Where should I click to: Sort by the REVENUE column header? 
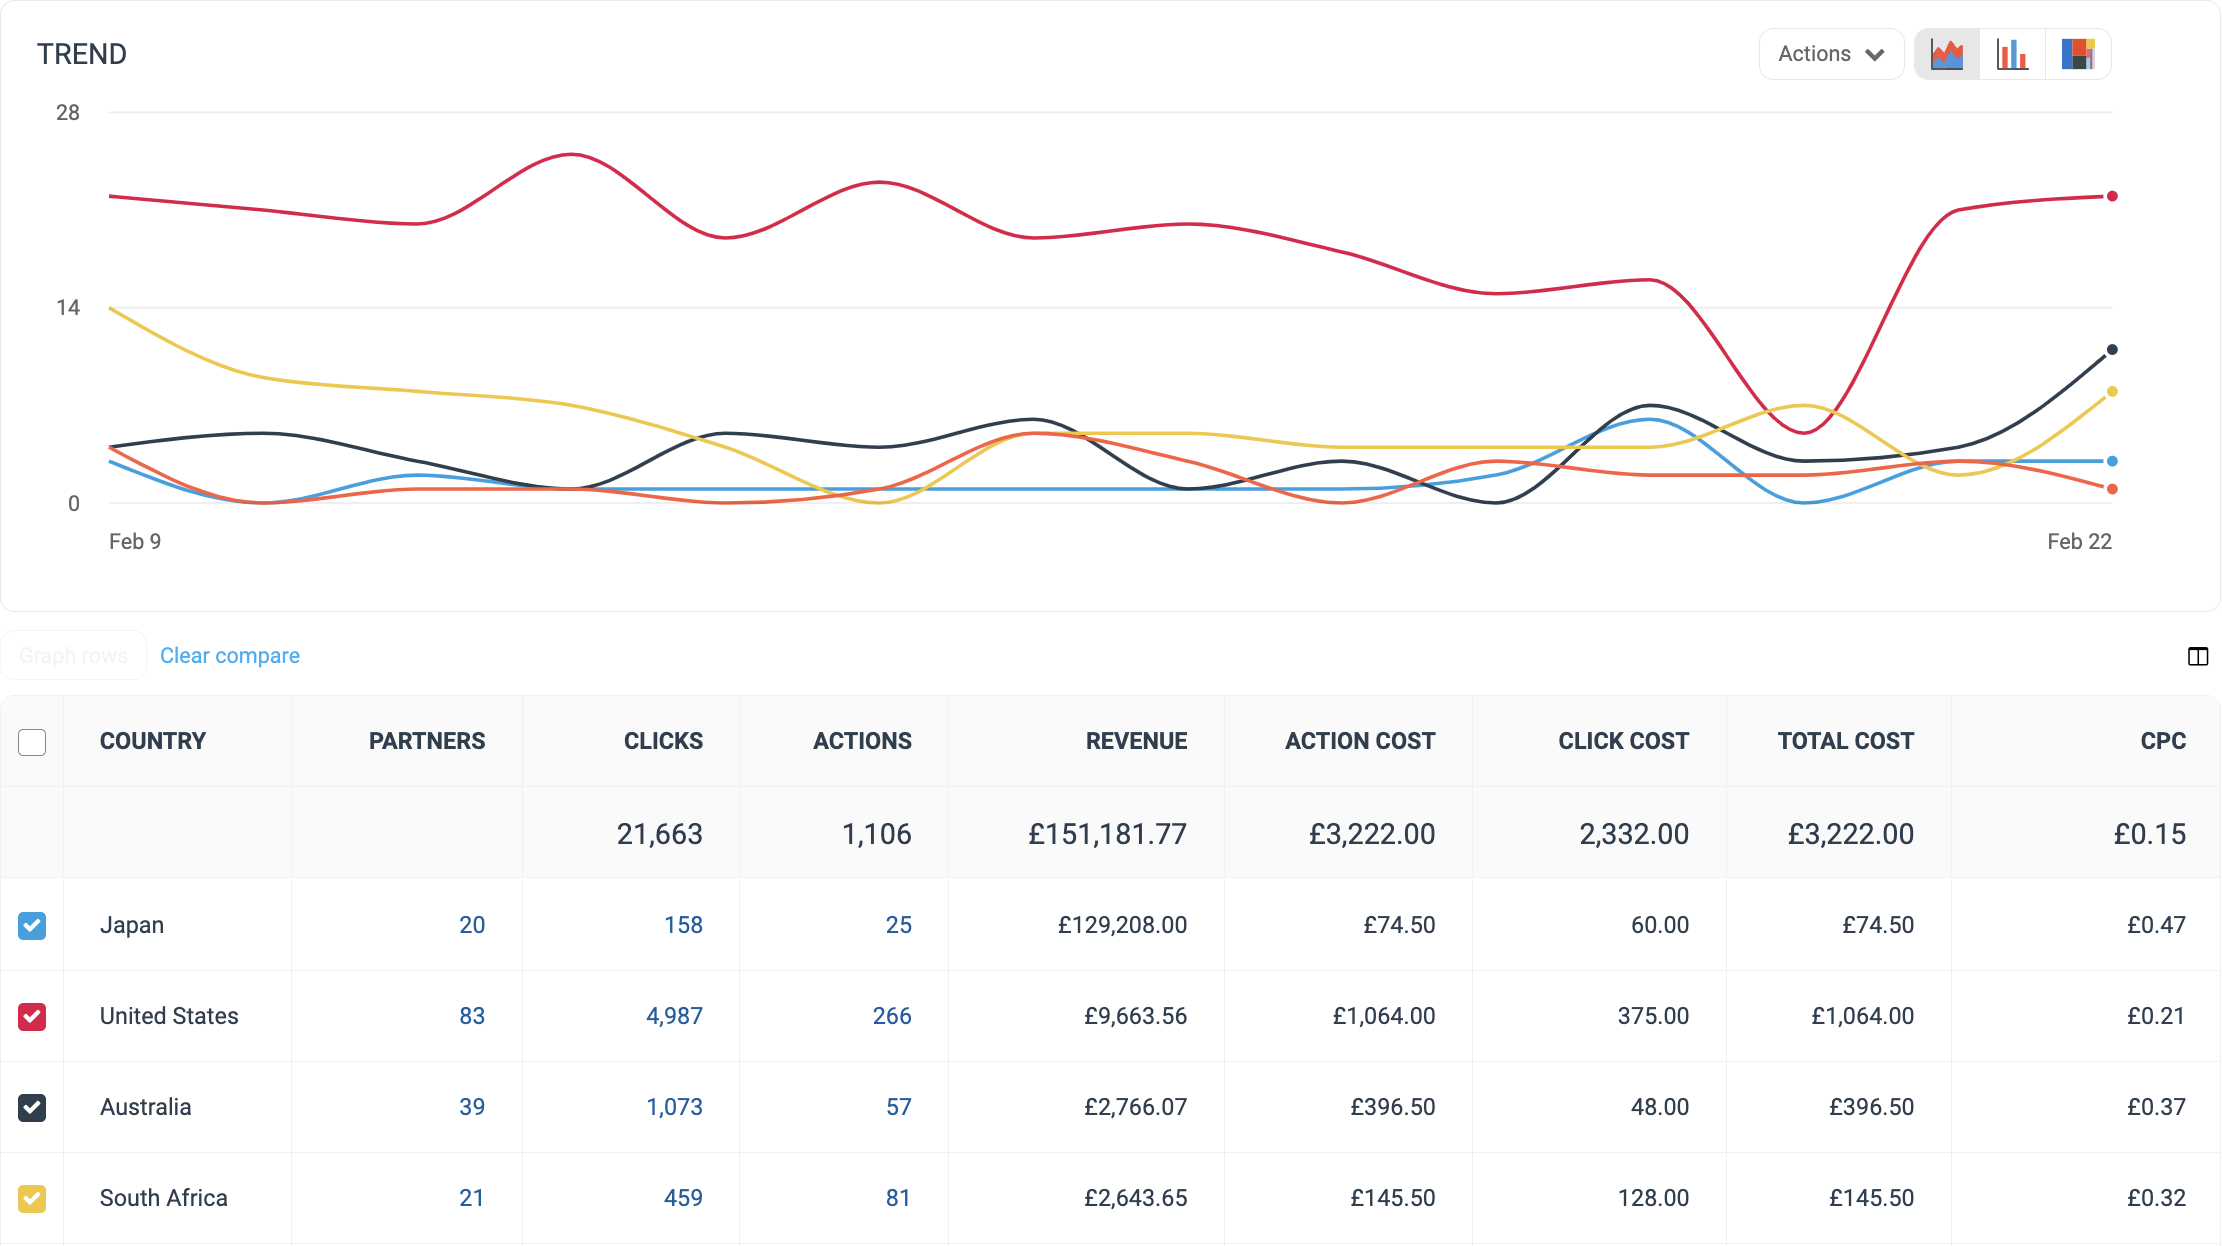[x=1136, y=741]
